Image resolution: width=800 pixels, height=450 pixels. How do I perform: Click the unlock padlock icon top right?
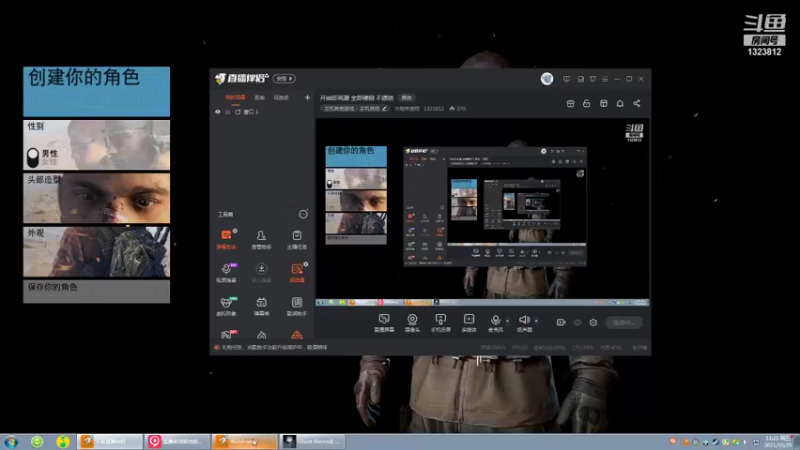point(587,104)
